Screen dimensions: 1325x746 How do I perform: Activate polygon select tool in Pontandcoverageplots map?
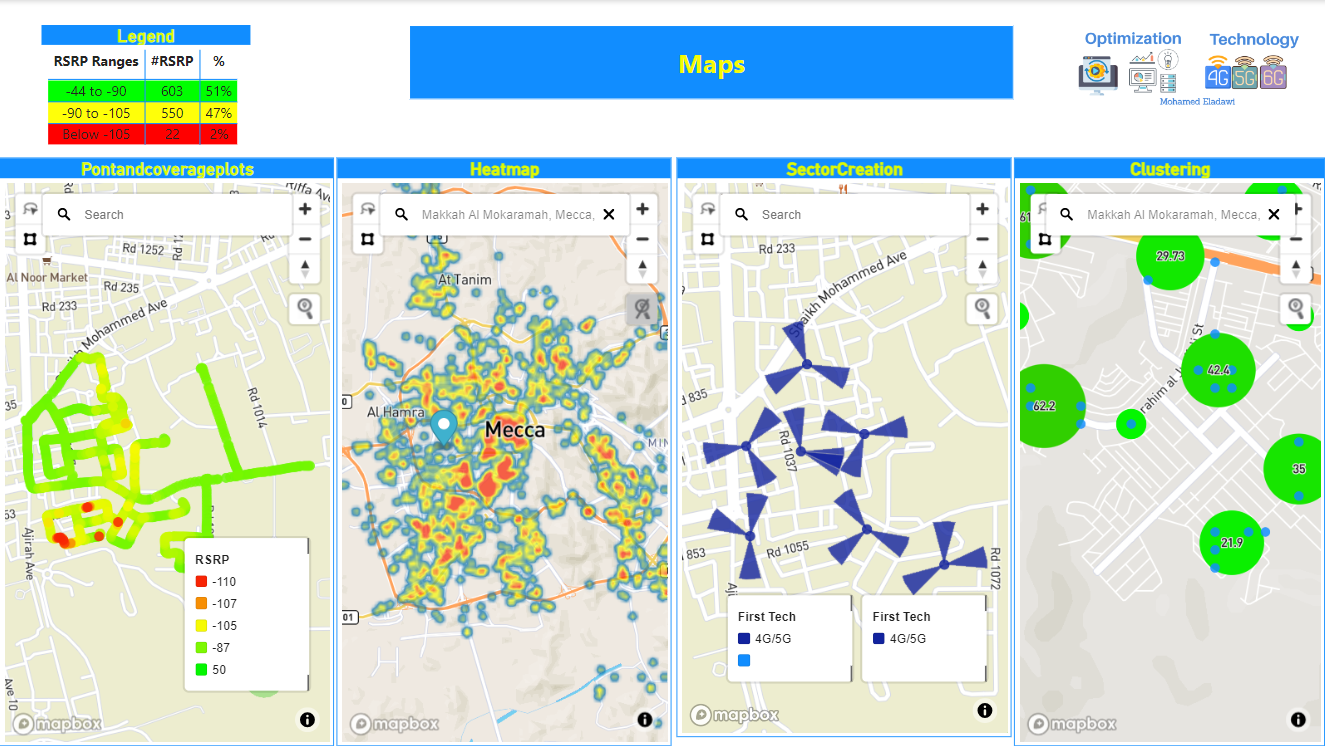(x=30, y=239)
